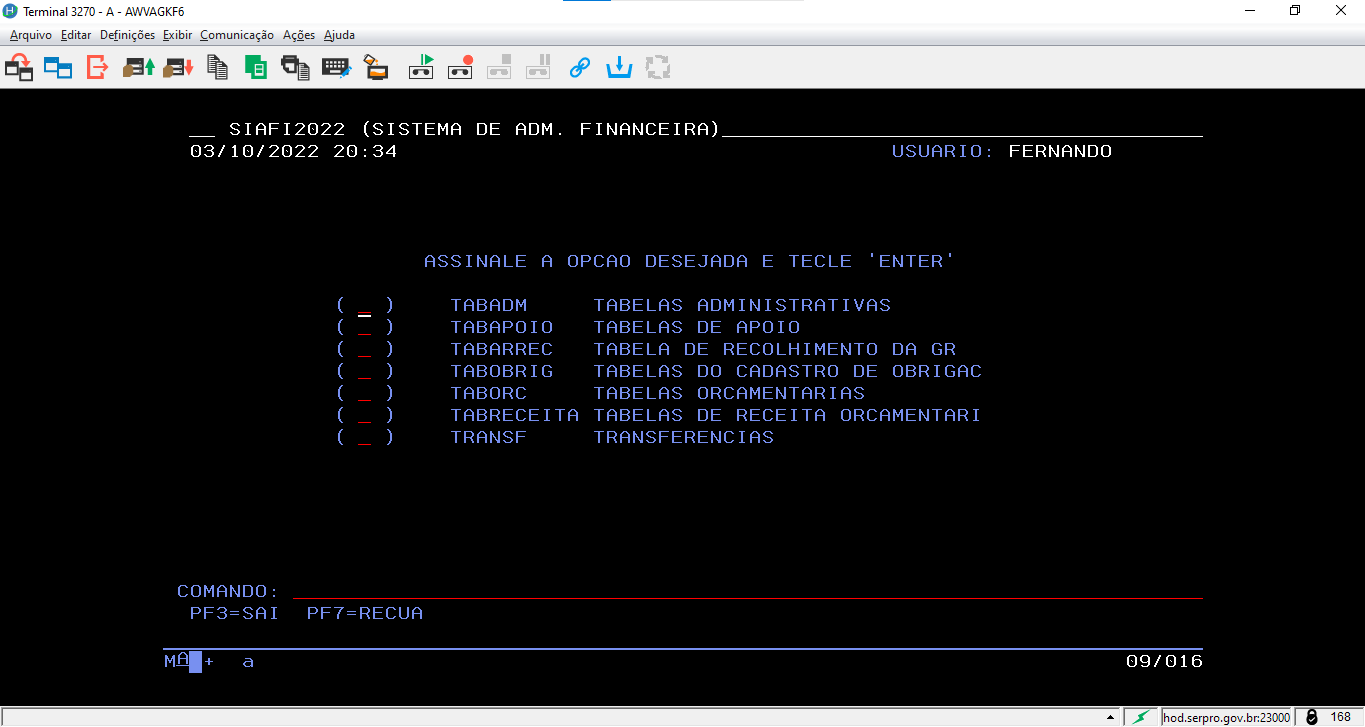Viewport: 1365px width, 727px height.
Task: Click the red disconnect/exit arrow icon
Action: [97, 68]
